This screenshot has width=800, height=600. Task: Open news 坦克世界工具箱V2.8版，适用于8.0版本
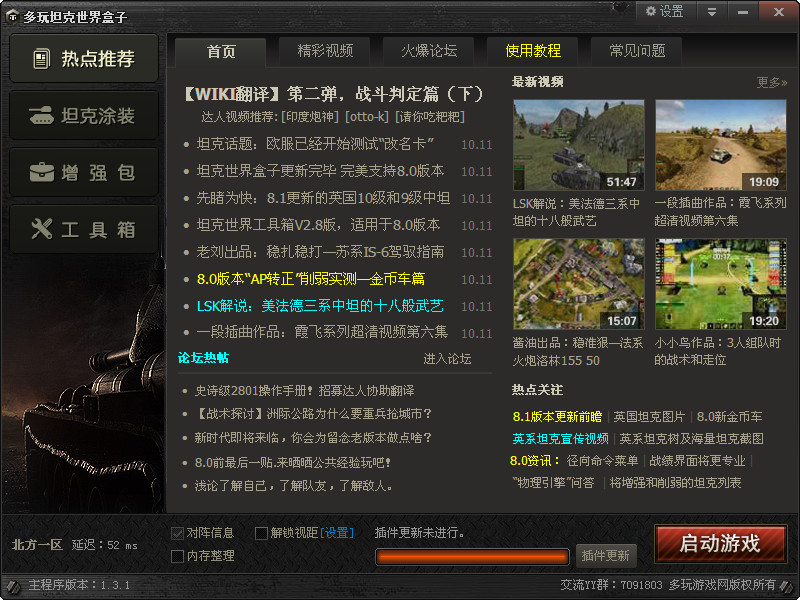(x=318, y=225)
